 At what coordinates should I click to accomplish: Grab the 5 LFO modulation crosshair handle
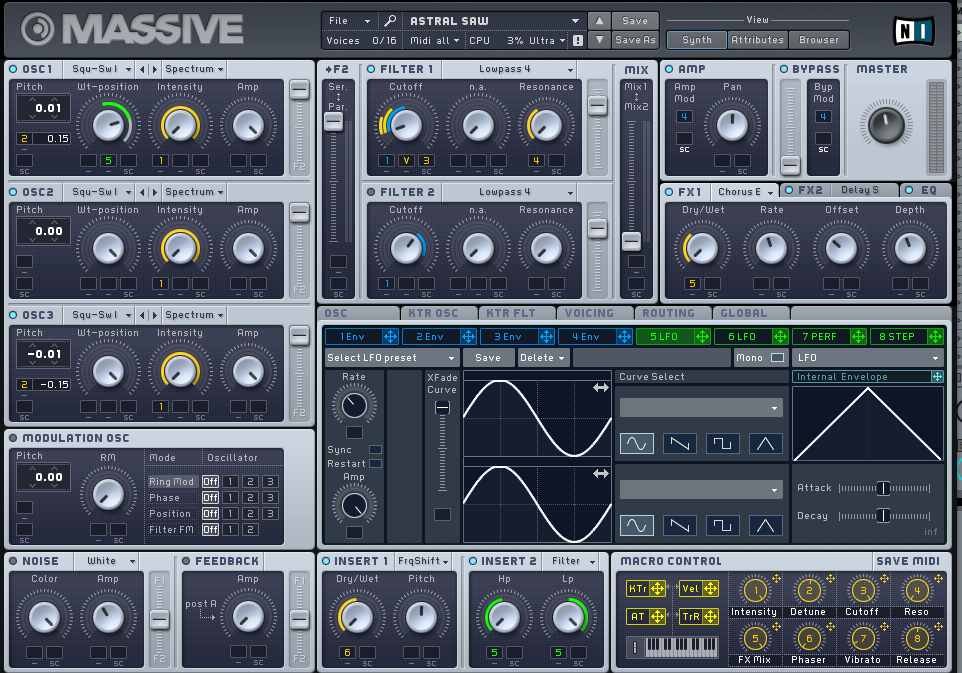(702, 336)
